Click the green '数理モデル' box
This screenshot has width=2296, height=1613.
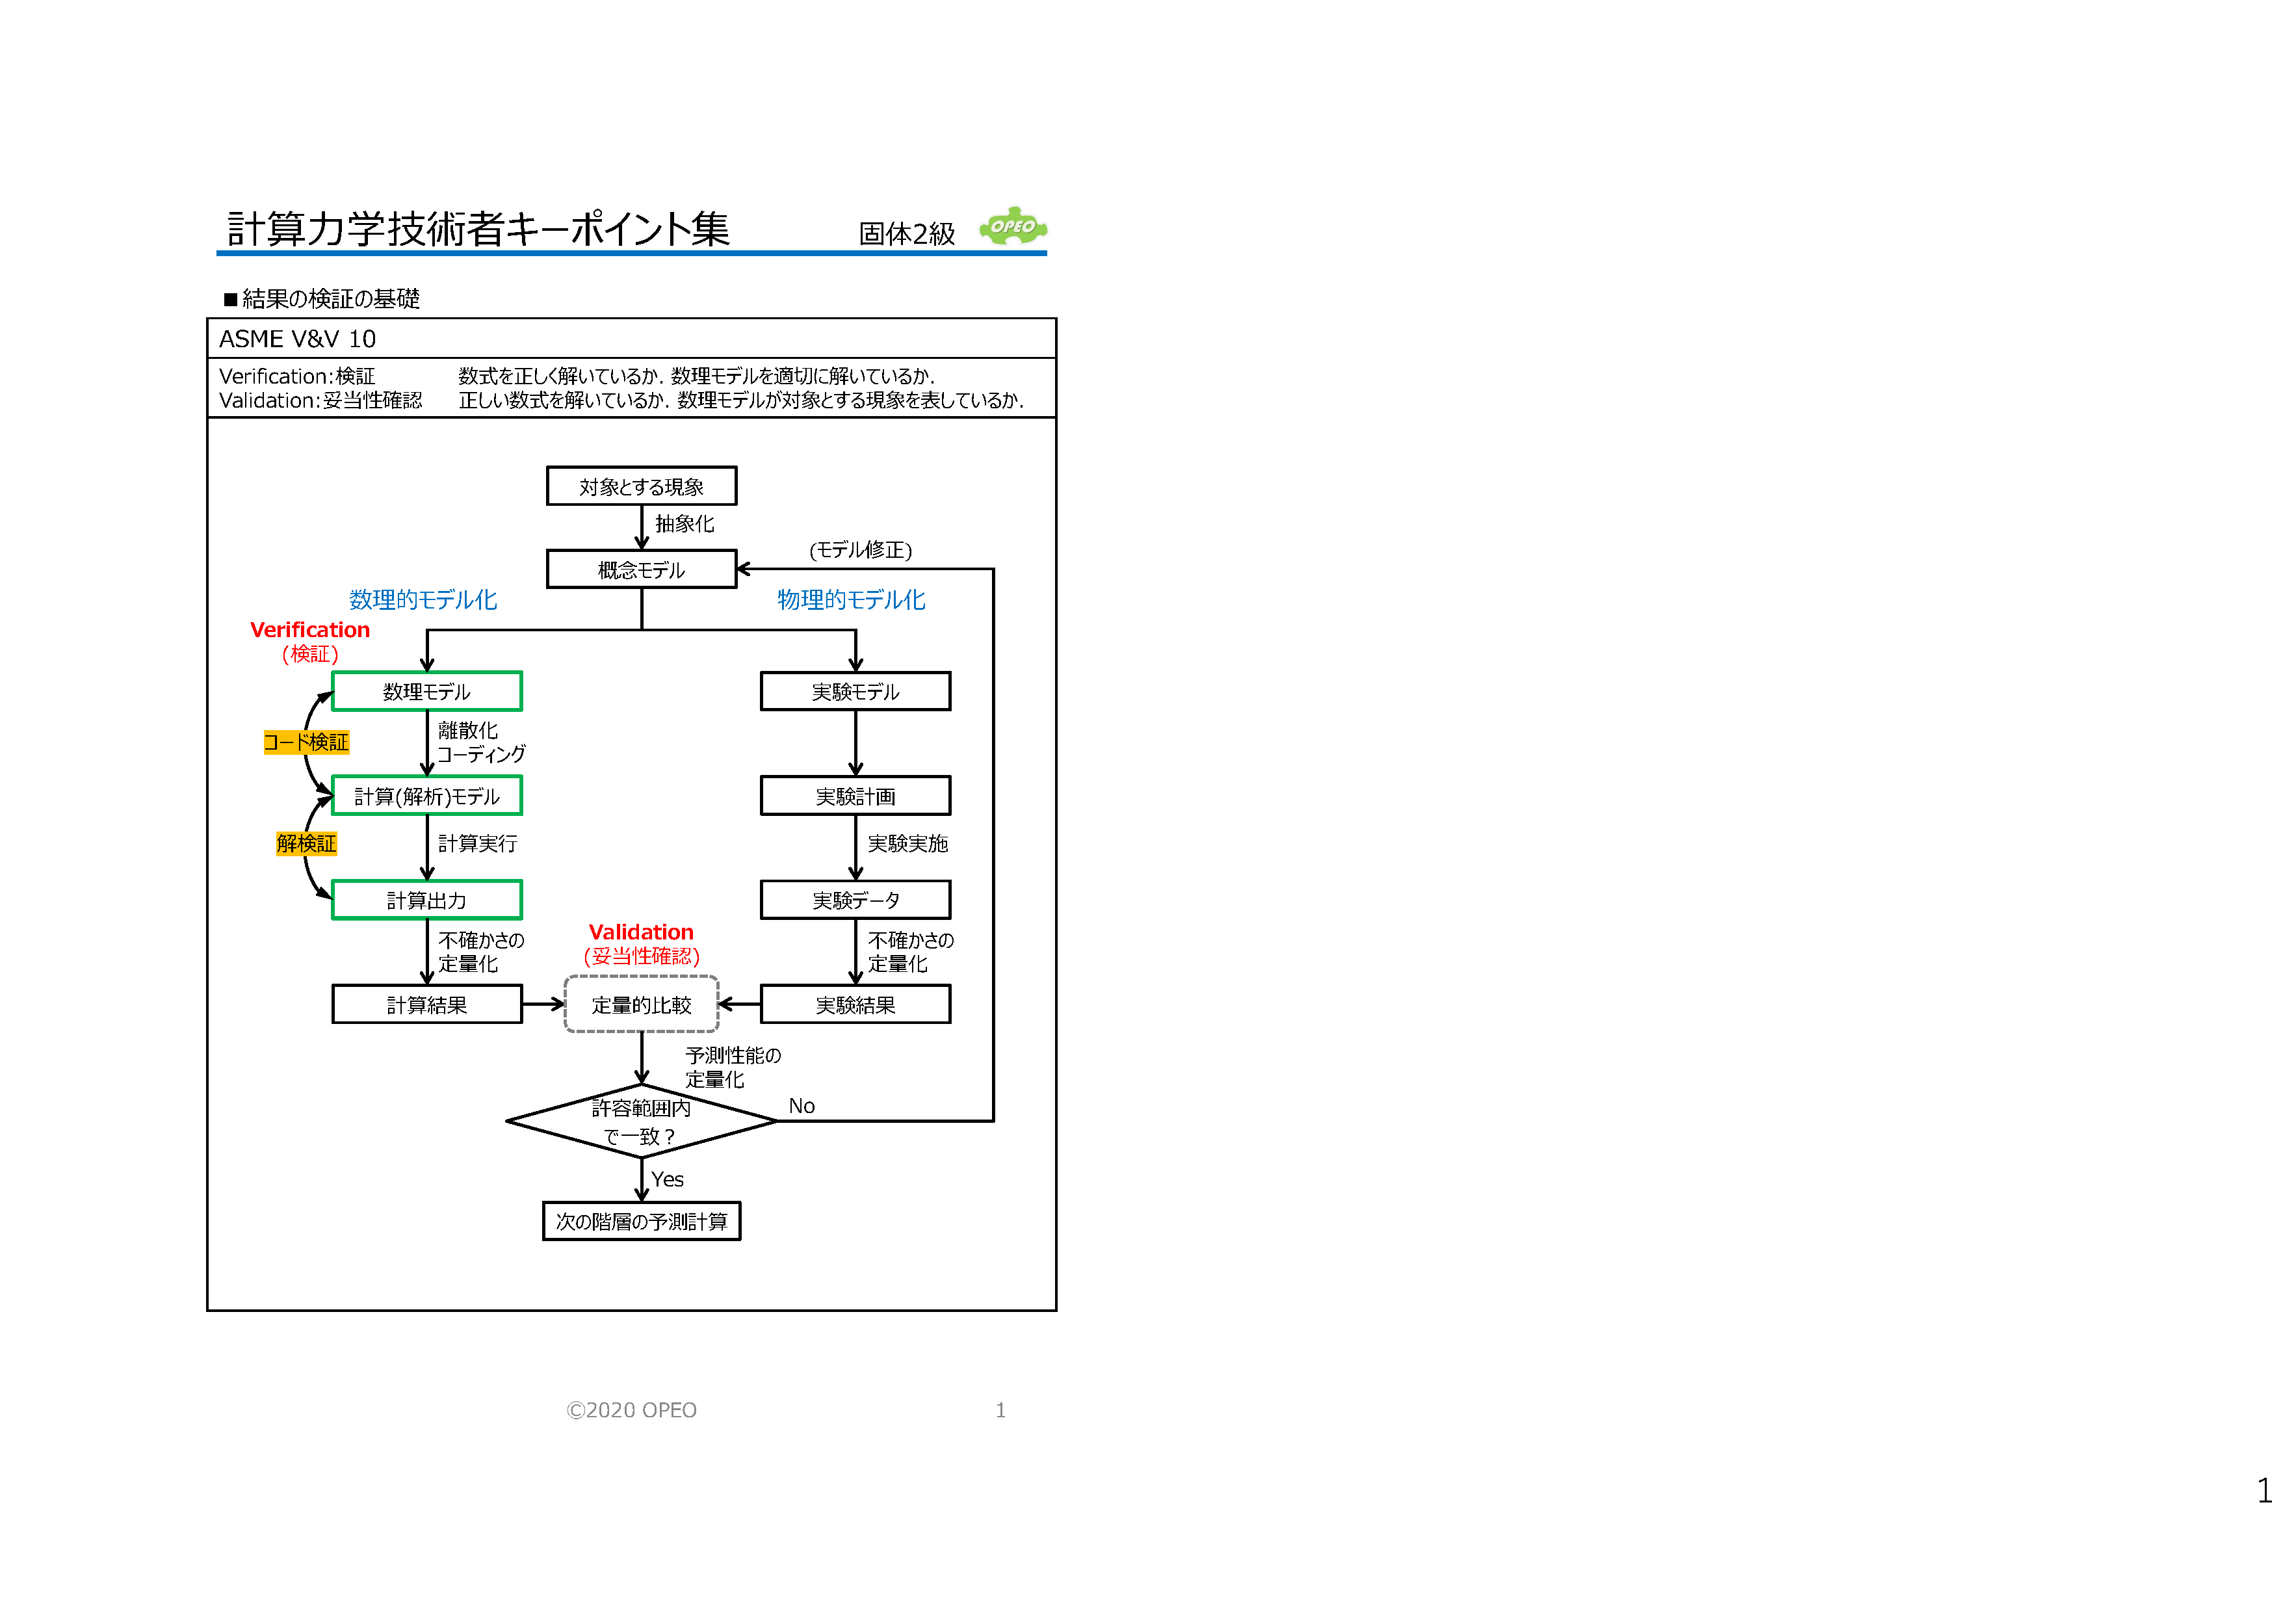tap(427, 691)
